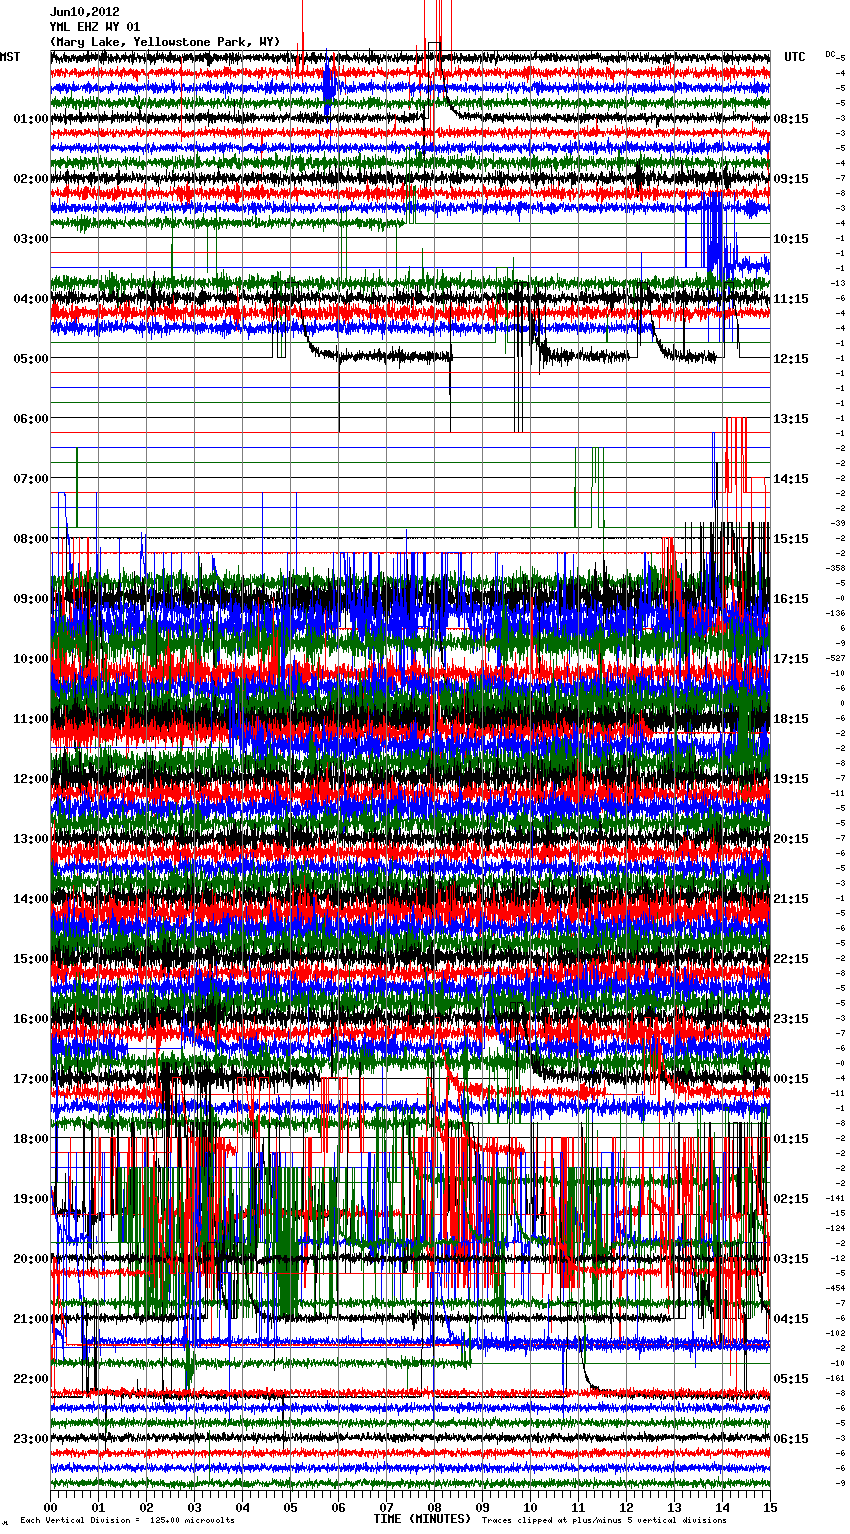Click the MST time zone label

click(10, 57)
